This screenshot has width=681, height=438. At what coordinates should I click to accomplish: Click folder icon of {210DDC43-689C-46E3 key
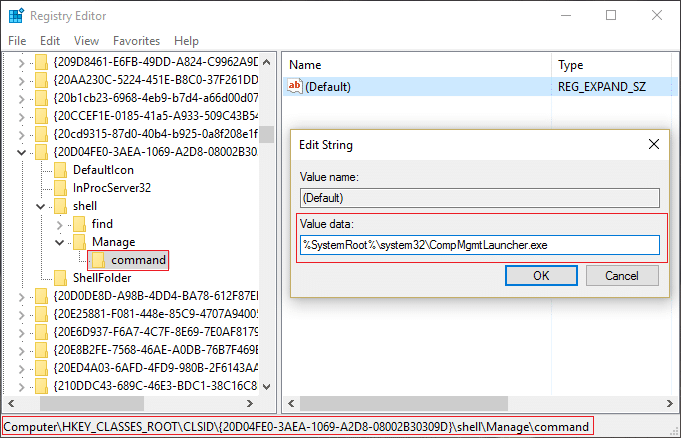[x=41, y=386]
